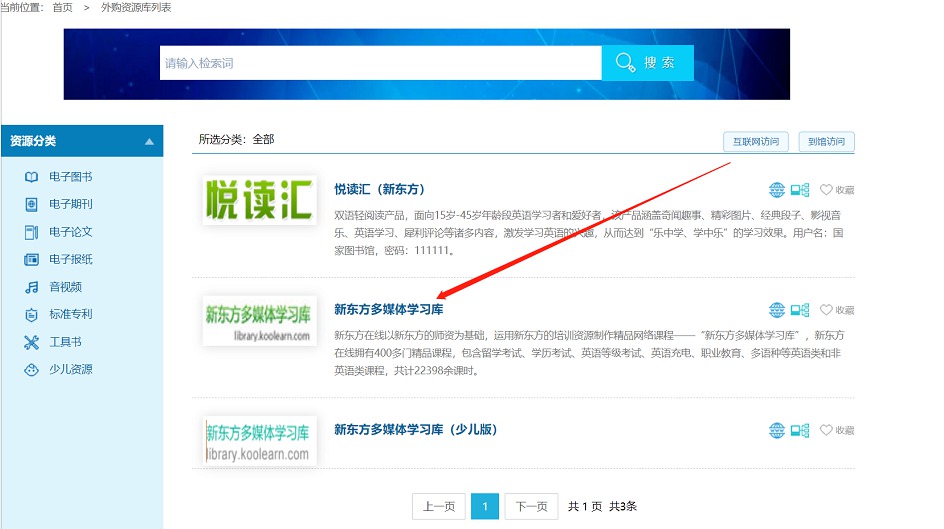Click the in-library access icon for 悦读汇
Screen dimensions: 944x529
click(800, 190)
